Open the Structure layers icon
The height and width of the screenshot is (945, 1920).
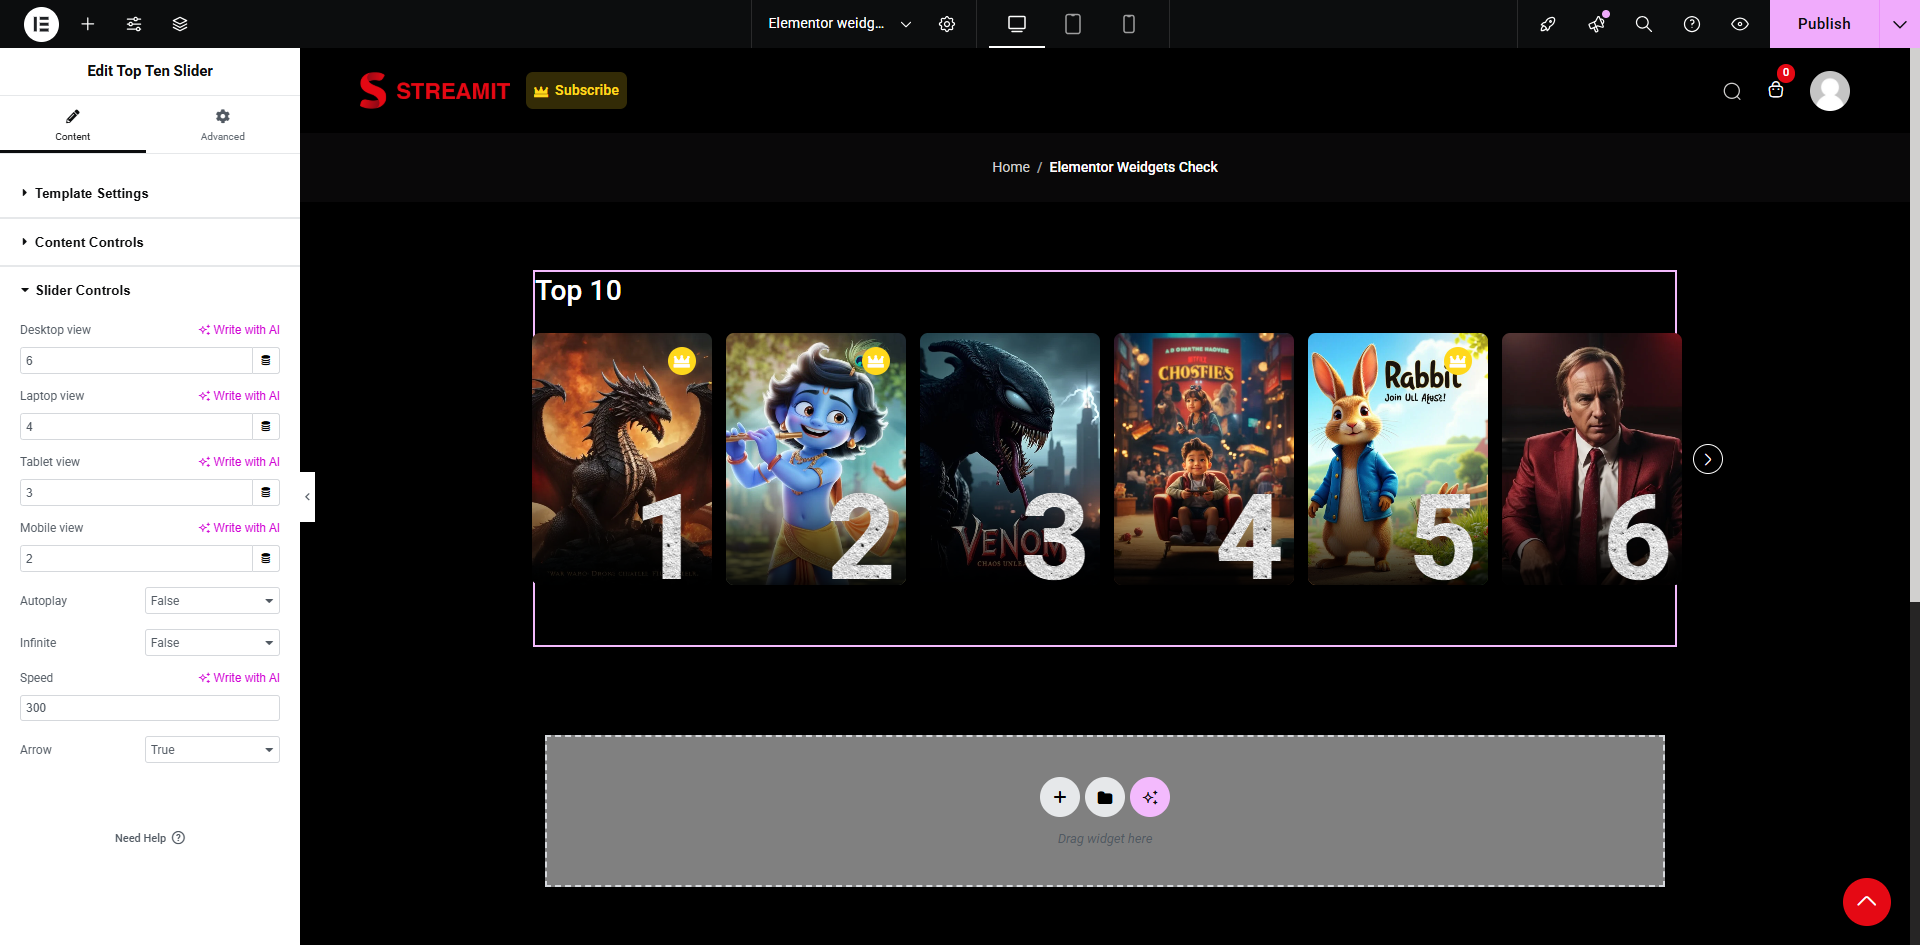(180, 24)
